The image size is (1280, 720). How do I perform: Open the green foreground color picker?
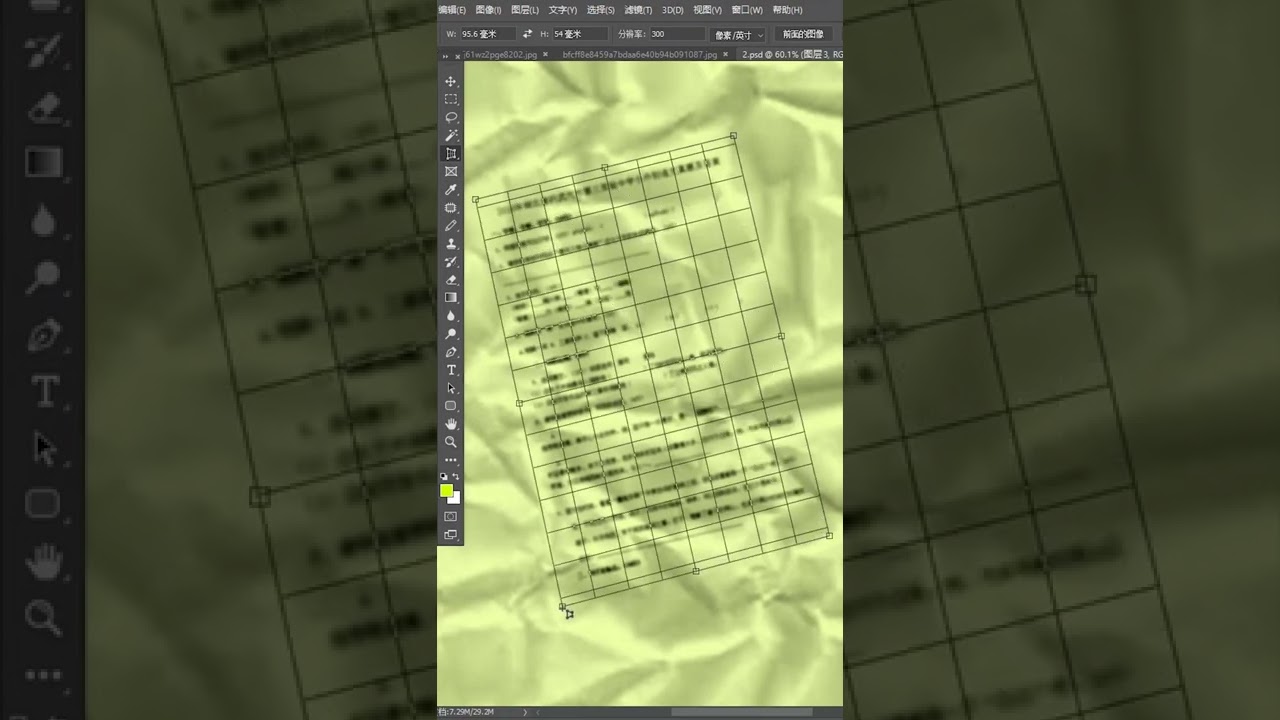(446, 490)
